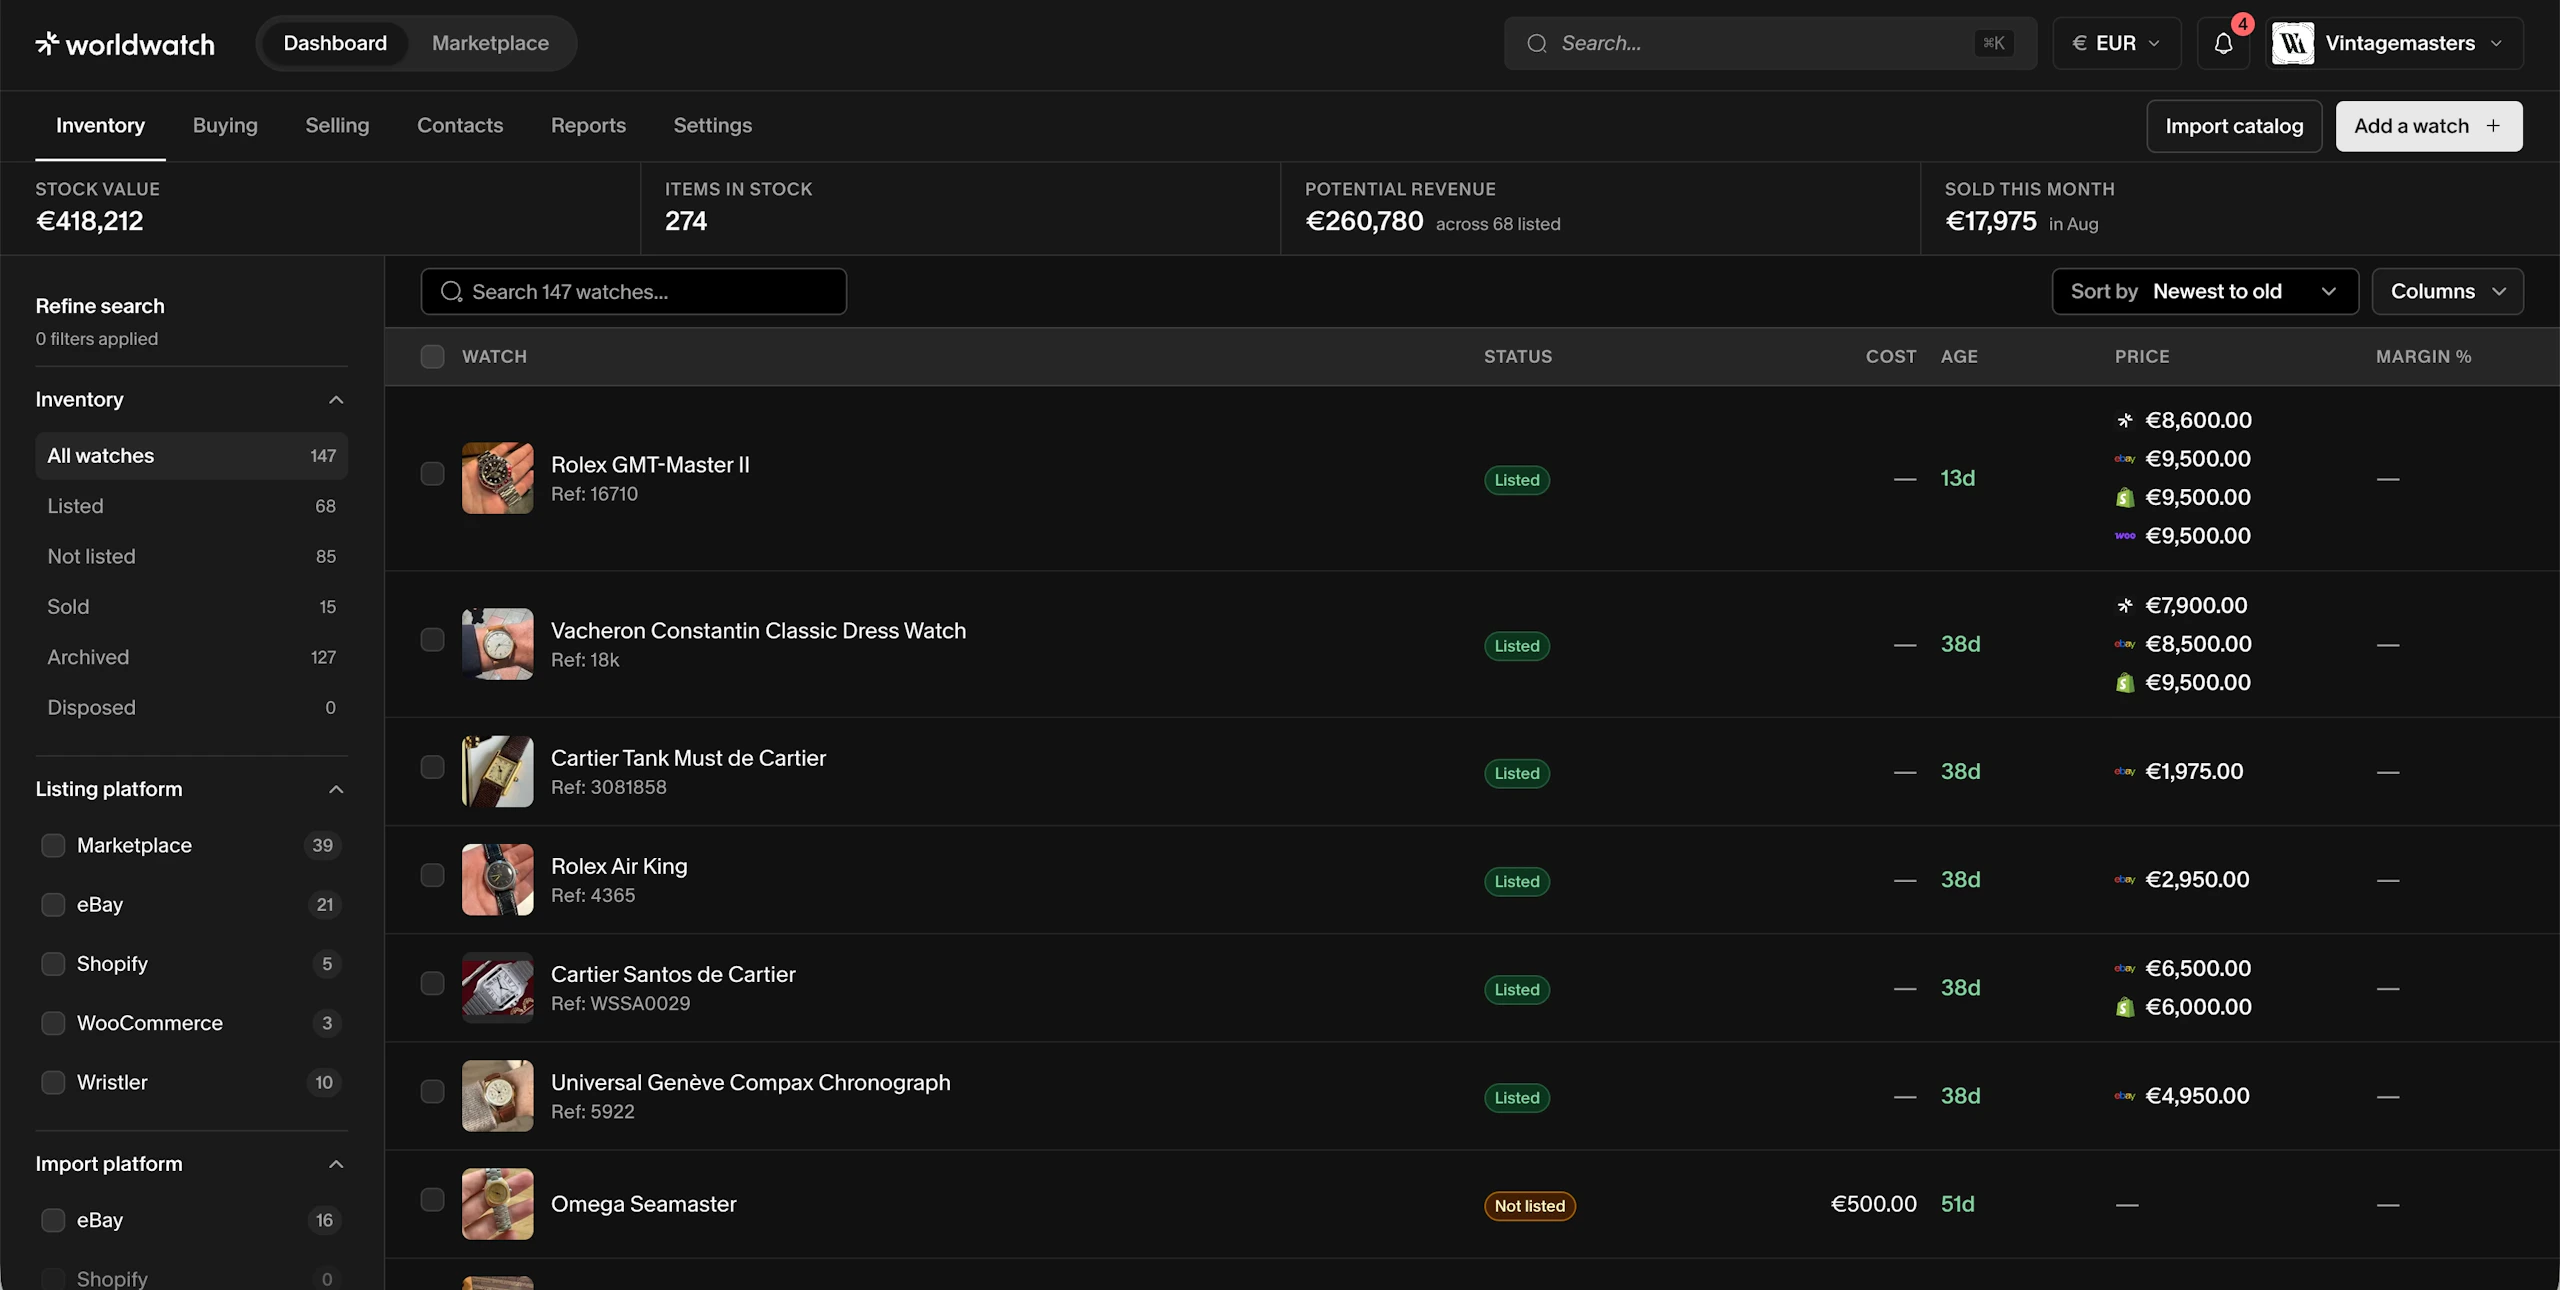Image resolution: width=2560 pixels, height=1290 pixels.
Task: Collapse the Inventory filter section
Action: click(336, 400)
